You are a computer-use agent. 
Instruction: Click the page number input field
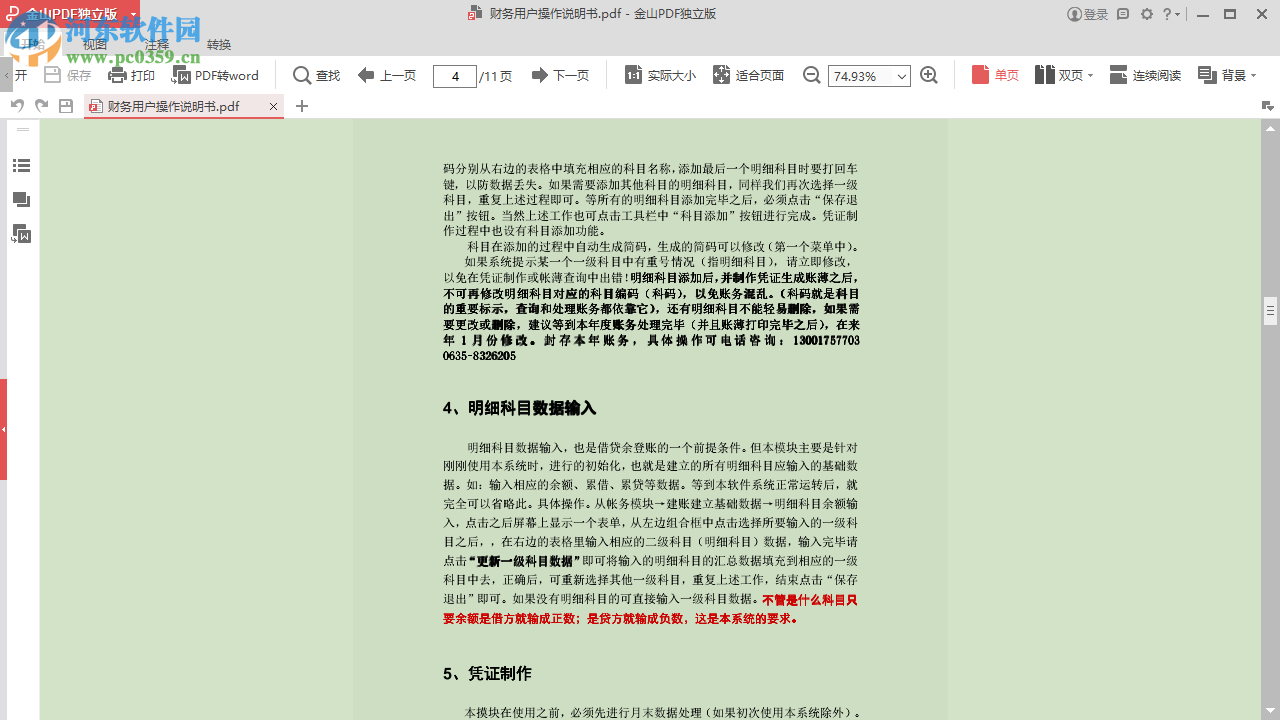click(455, 74)
